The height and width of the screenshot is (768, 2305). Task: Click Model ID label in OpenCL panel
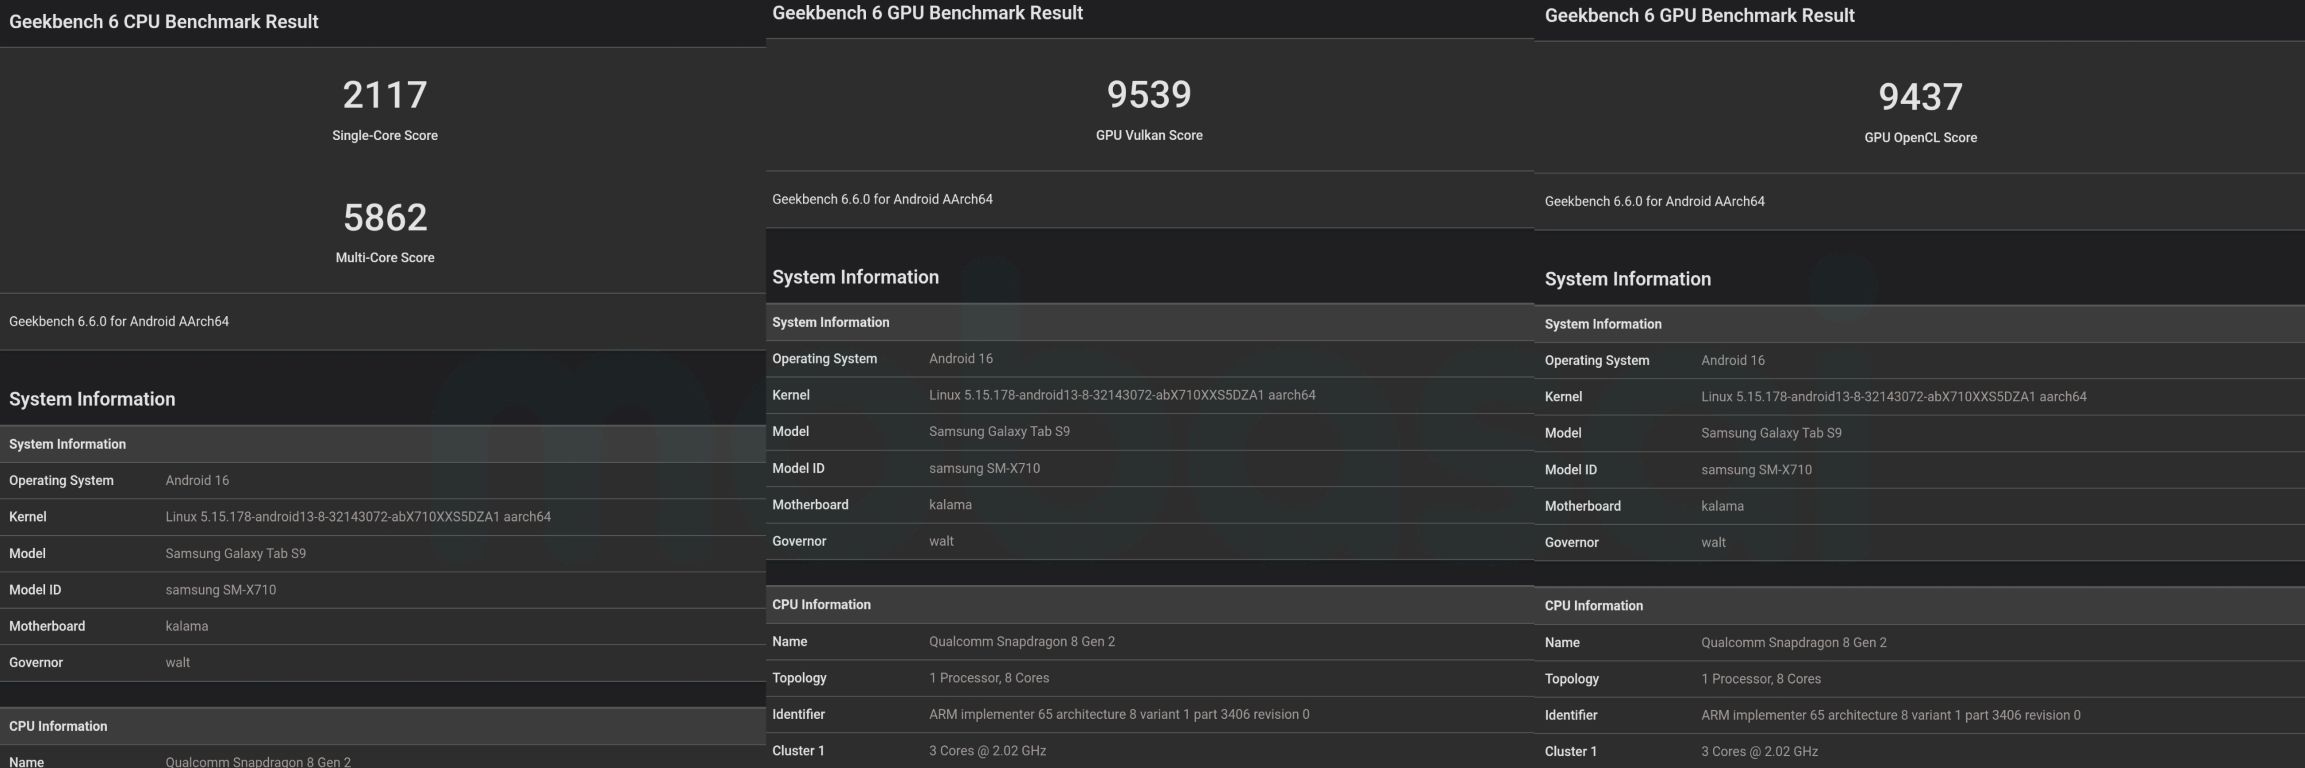tap(1570, 470)
